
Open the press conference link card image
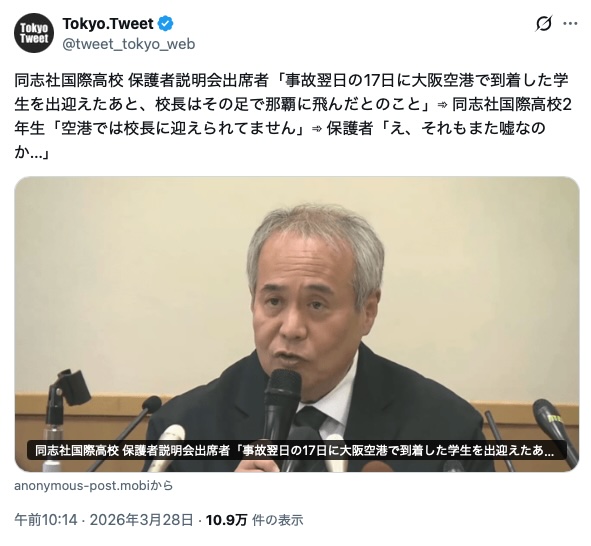[x=297, y=324]
